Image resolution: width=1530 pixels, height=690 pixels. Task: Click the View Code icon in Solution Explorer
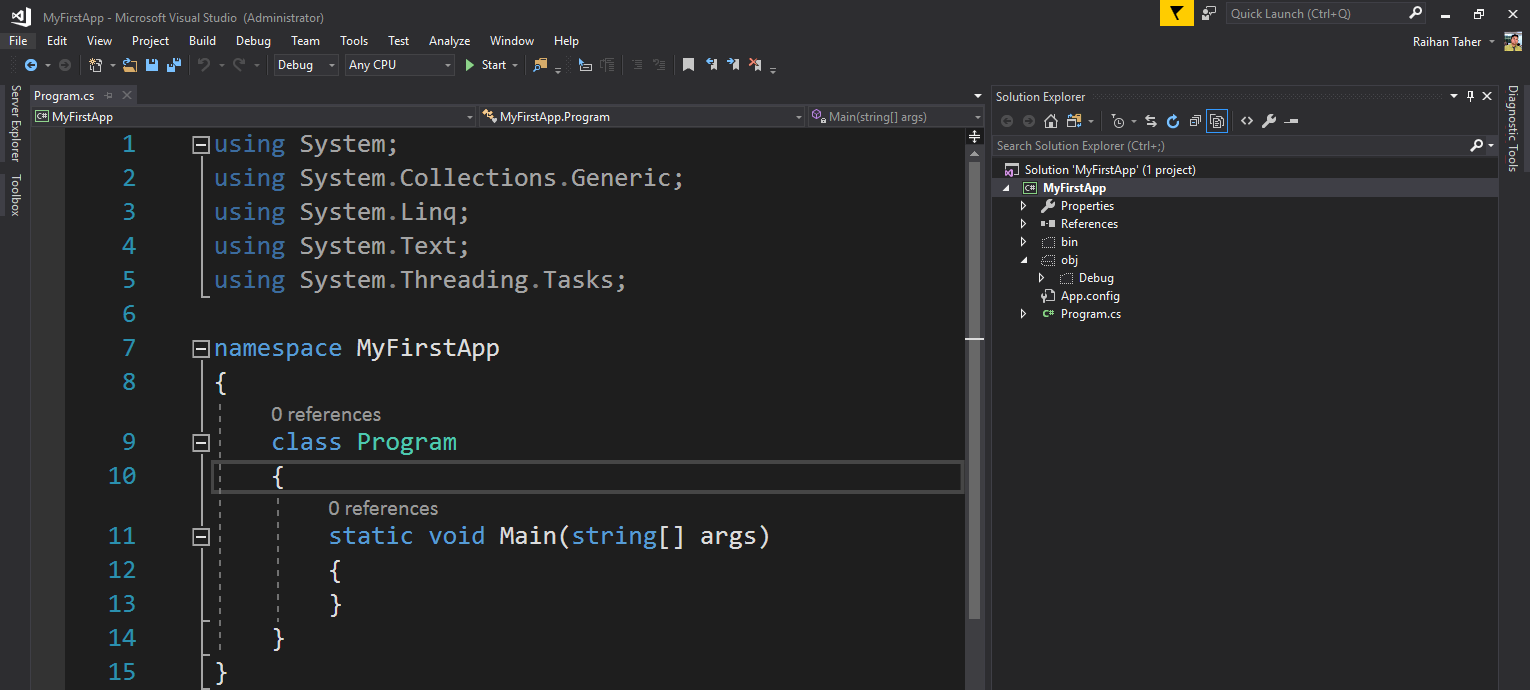click(1247, 121)
